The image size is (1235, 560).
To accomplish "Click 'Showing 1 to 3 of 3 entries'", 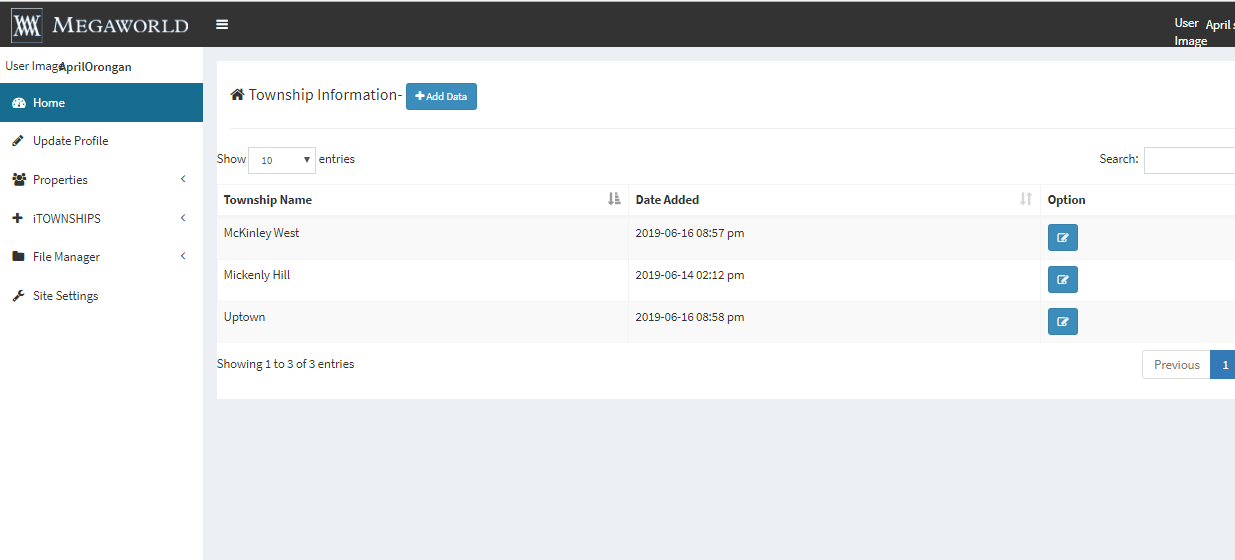I will point(286,364).
